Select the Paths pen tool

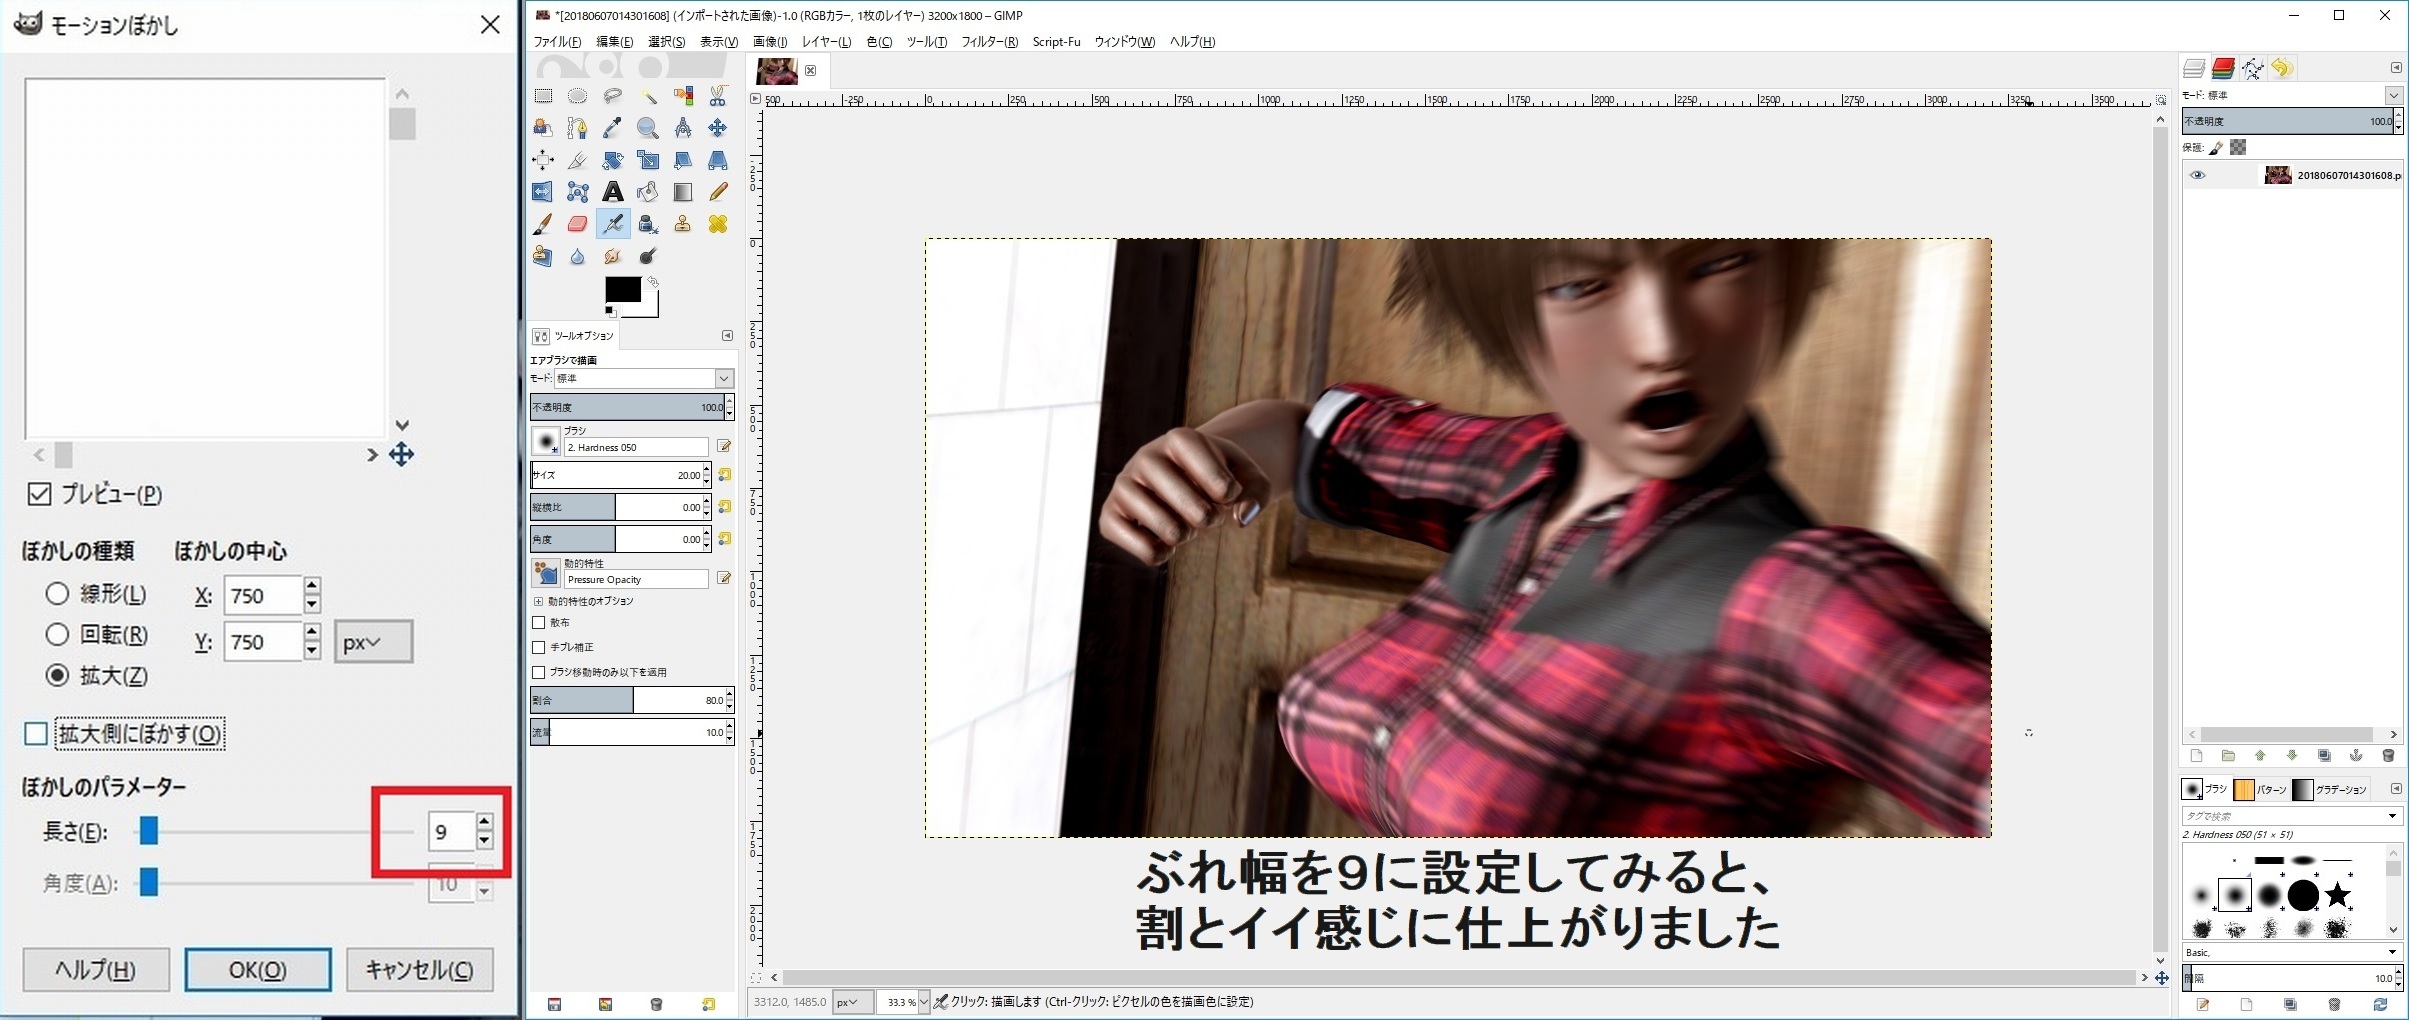point(578,128)
